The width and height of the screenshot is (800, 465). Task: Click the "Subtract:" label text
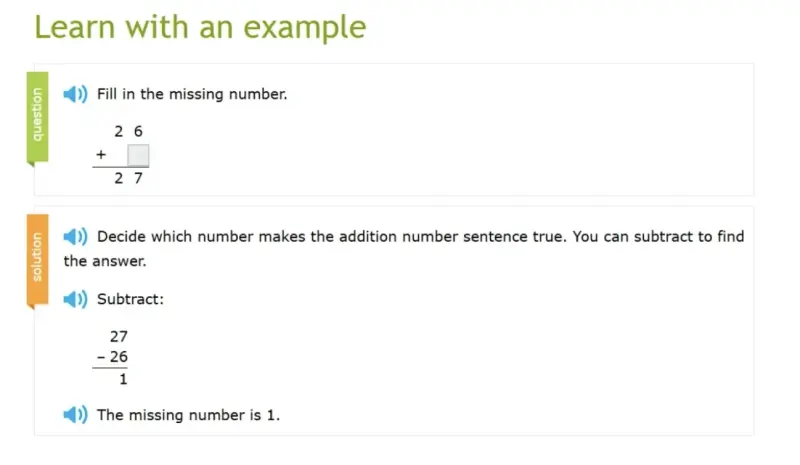(x=131, y=299)
